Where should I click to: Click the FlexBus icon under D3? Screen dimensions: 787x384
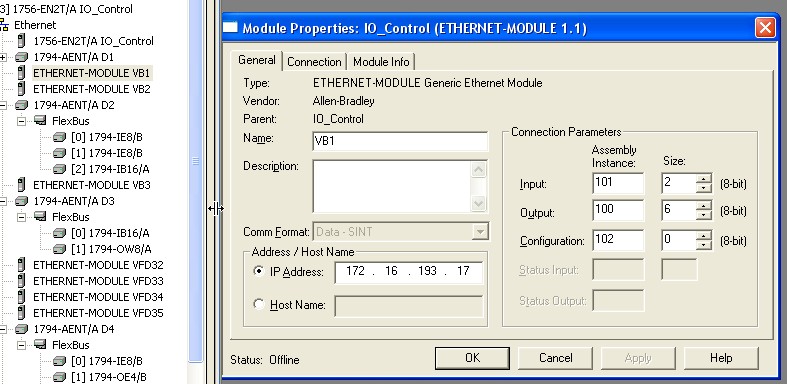[40, 217]
